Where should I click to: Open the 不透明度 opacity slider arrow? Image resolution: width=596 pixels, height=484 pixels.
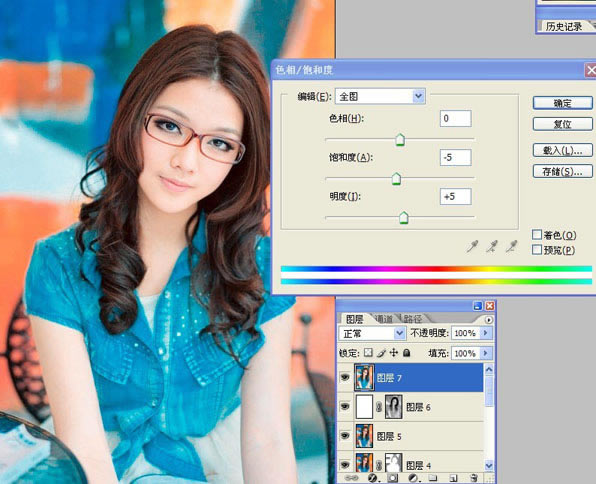[x=485, y=333]
